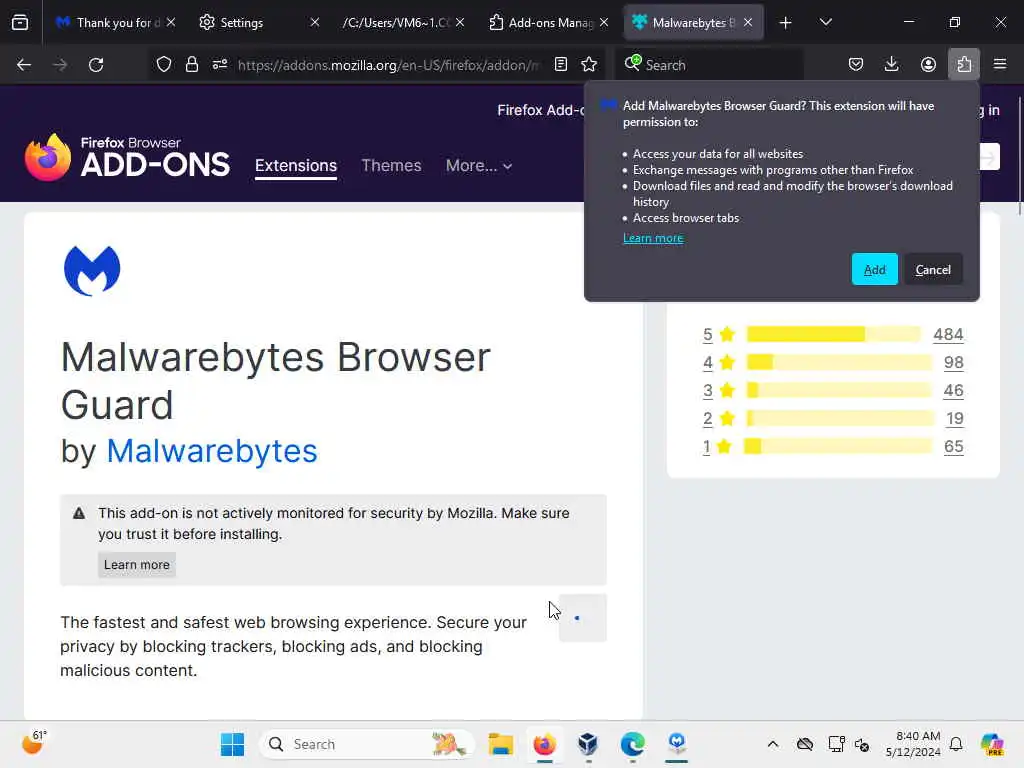The height and width of the screenshot is (768, 1024).
Task: Click the Save to Pocket icon
Action: (x=856, y=65)
